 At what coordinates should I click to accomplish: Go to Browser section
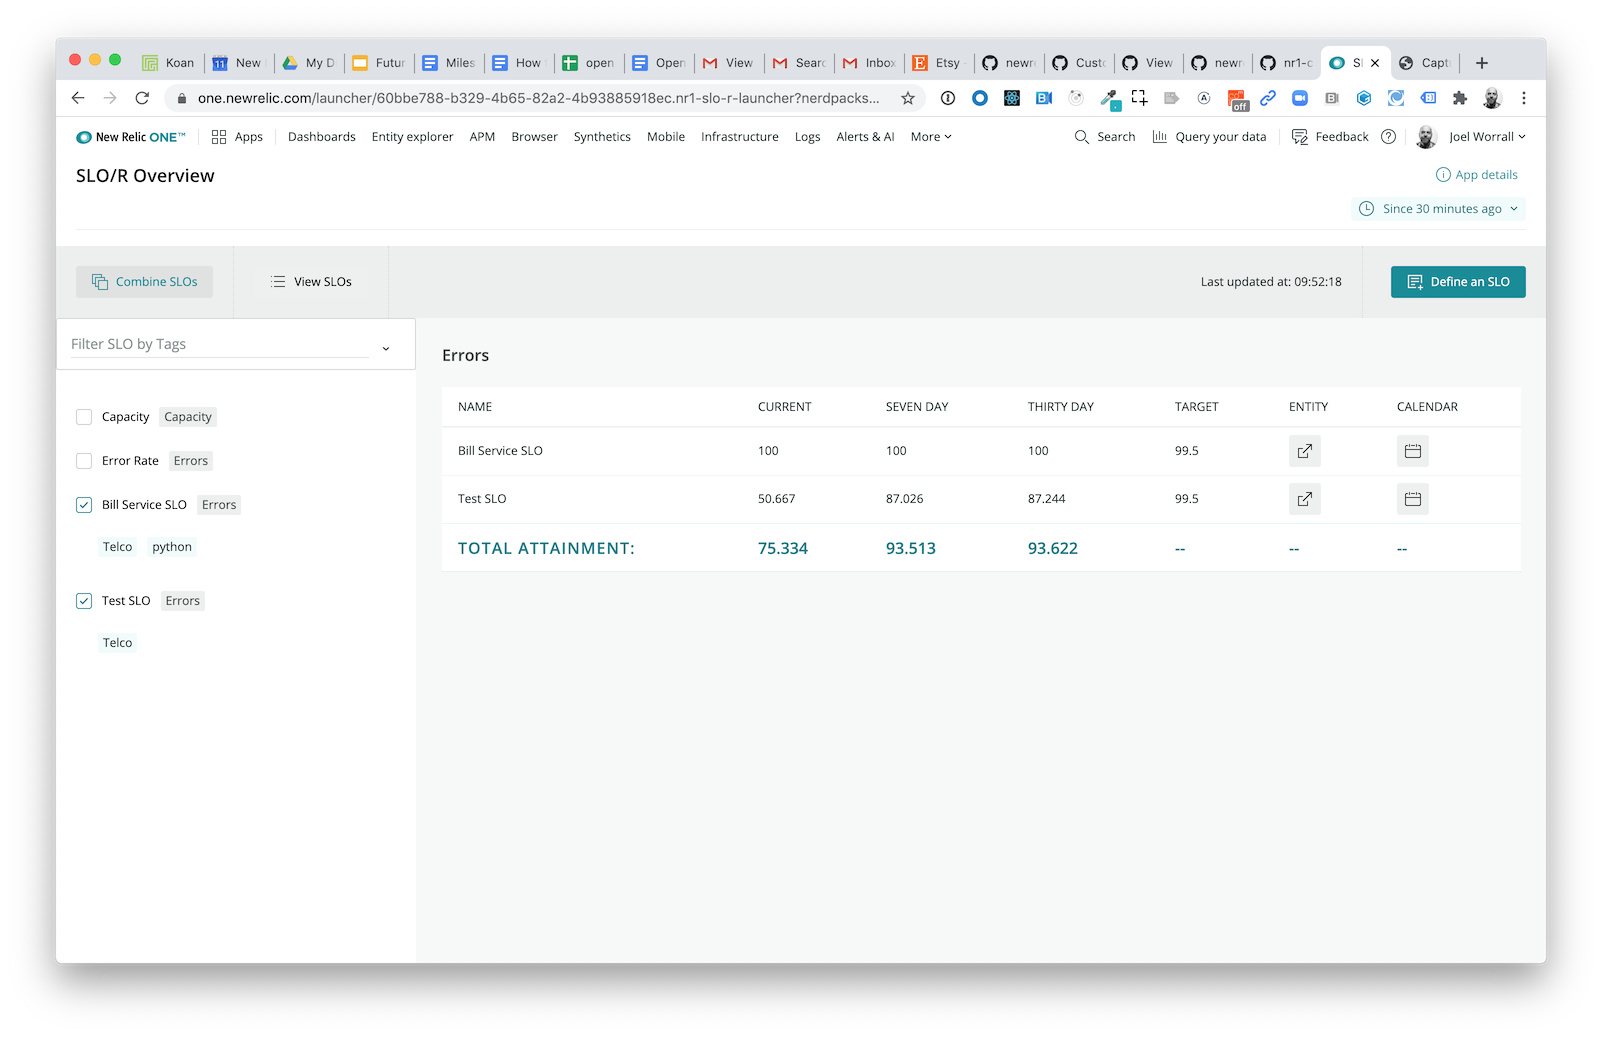pos(534,137)
